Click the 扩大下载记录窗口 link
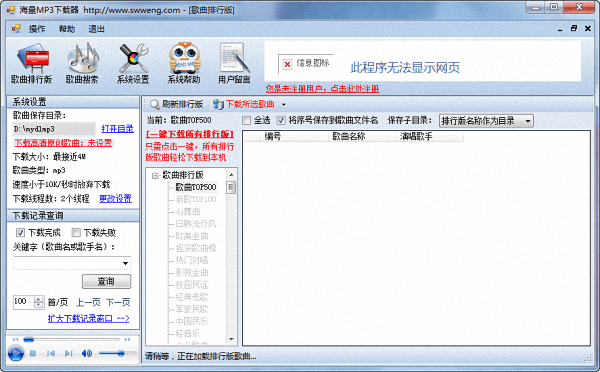This screenshot has width=600, height=372. coord(88,318)
